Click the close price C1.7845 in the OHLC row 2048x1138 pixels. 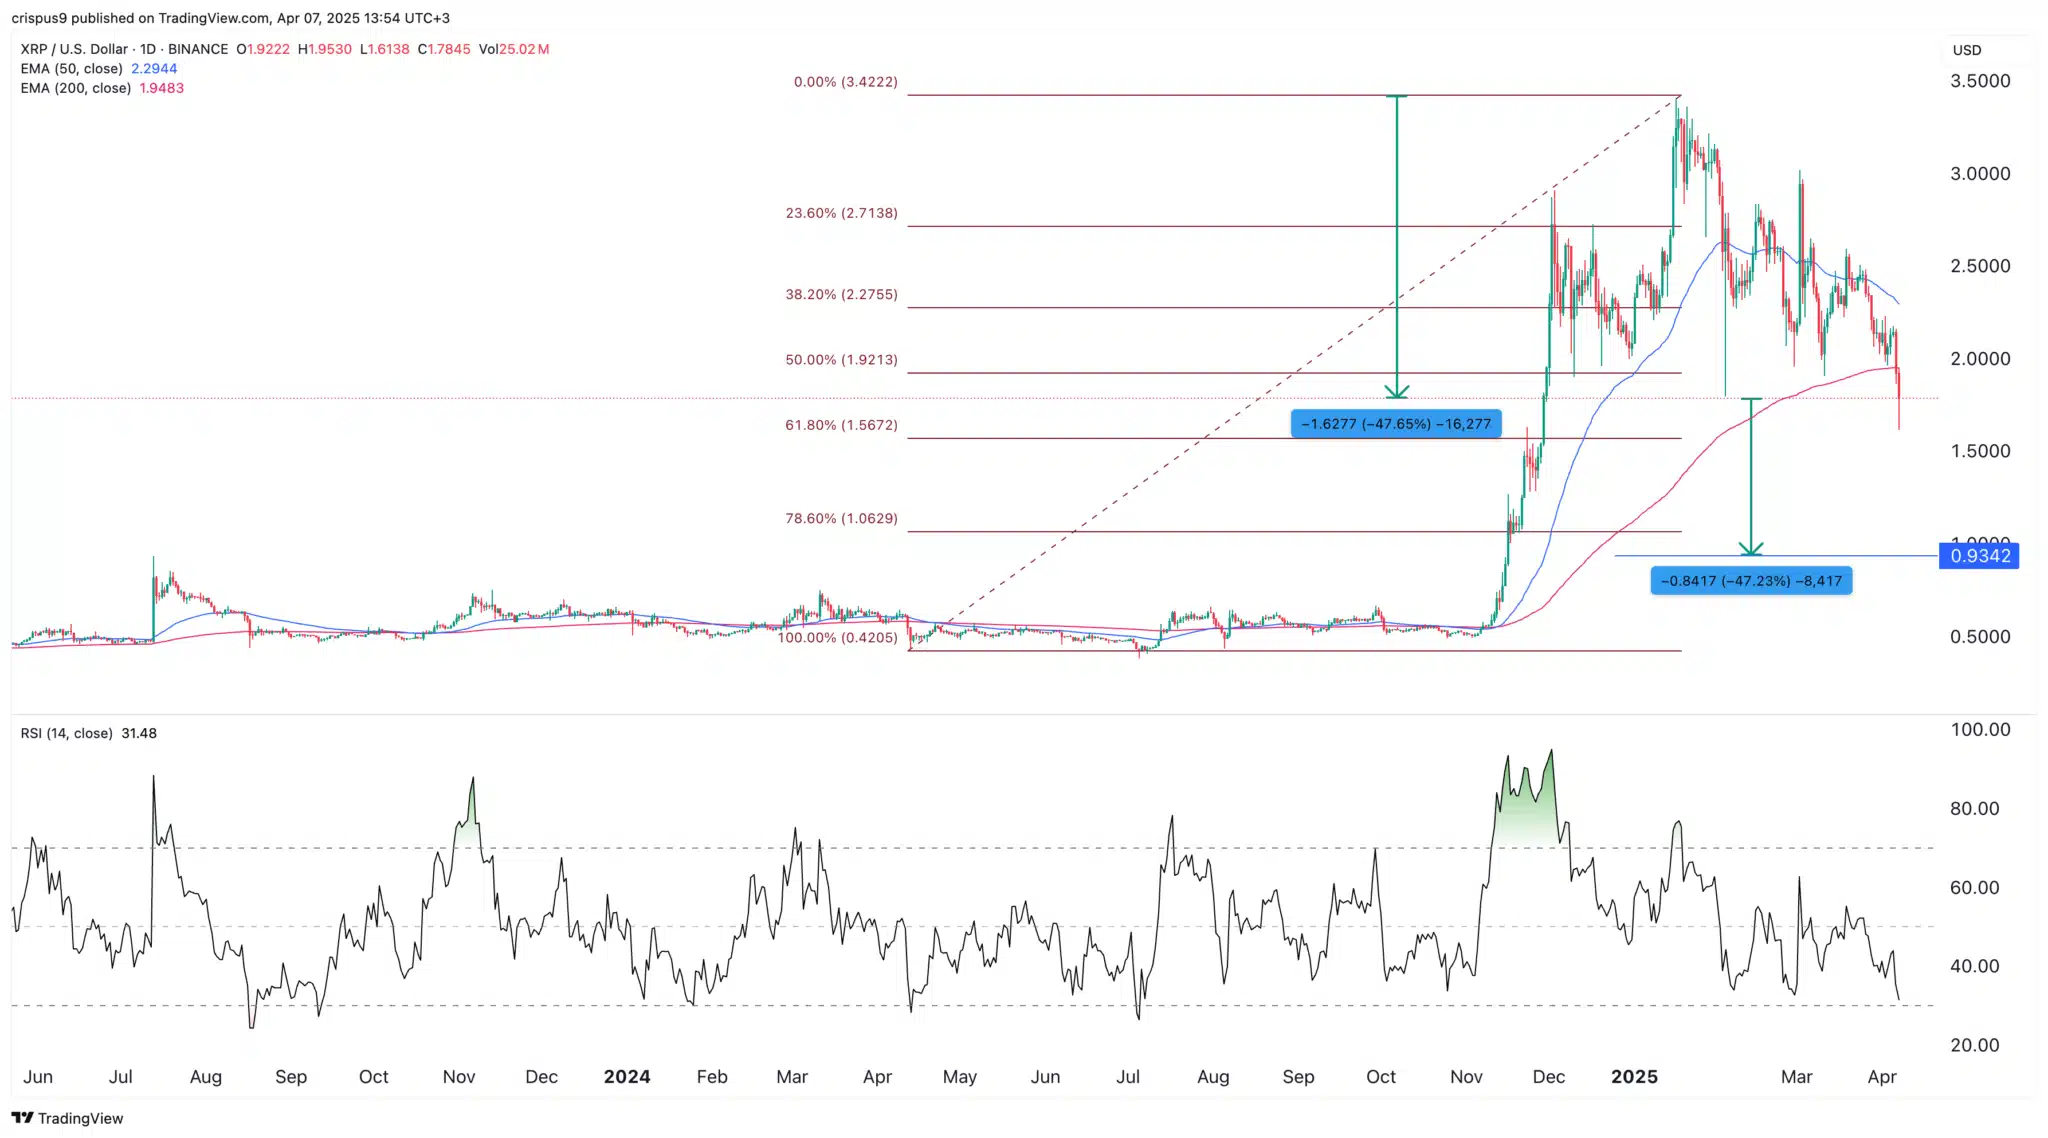pos(444,48)
